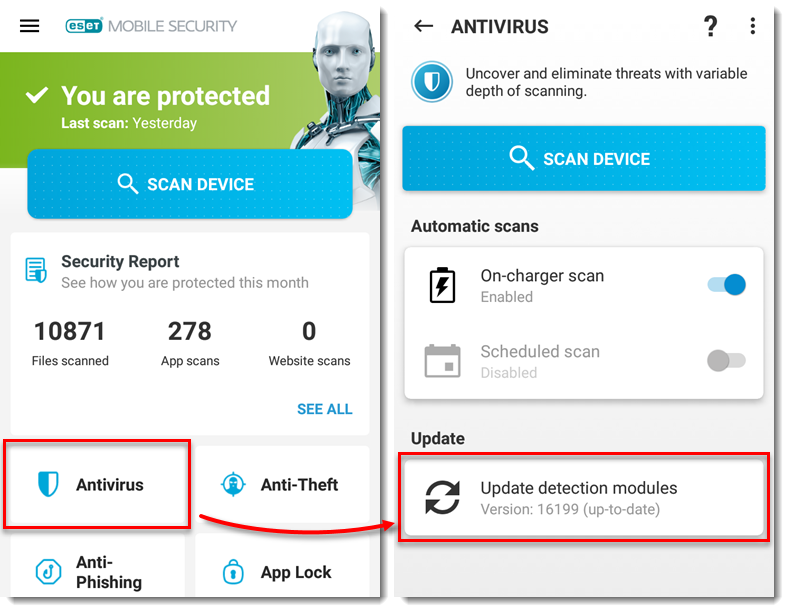The height and width of the screenshot is (613, 789).
Task: Enable the Scheduled scan toggle
Action: [x=727, y=361]
